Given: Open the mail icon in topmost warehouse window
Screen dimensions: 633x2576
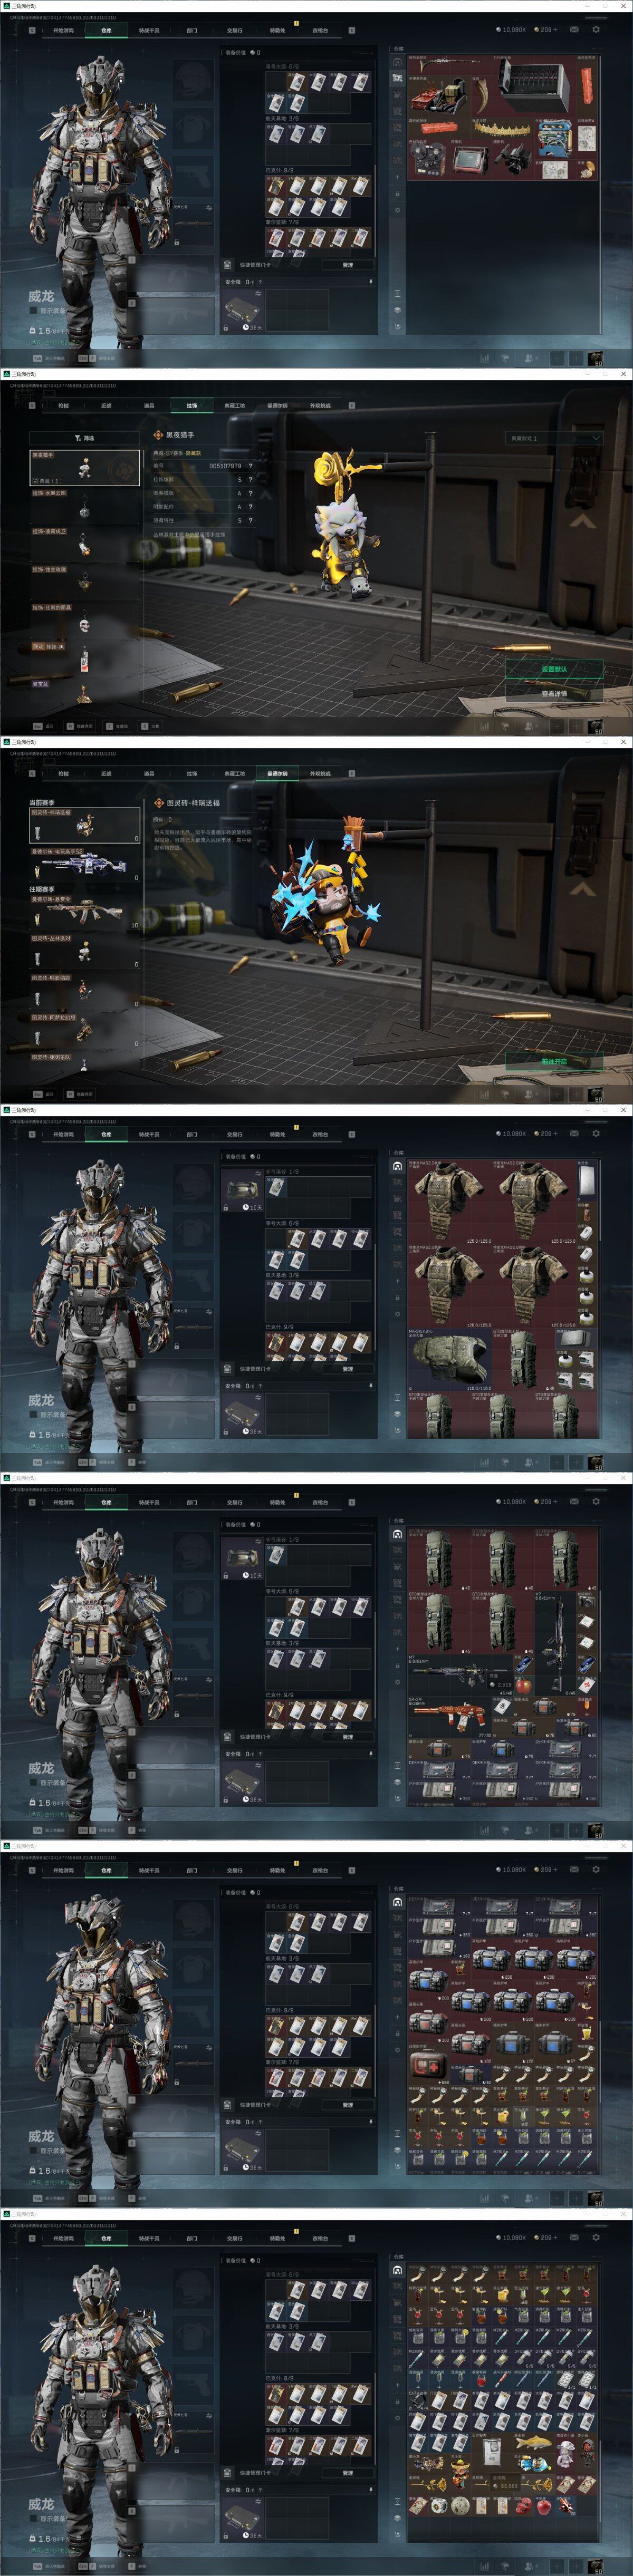Looking at the screenshot, I should coord(574,30).
